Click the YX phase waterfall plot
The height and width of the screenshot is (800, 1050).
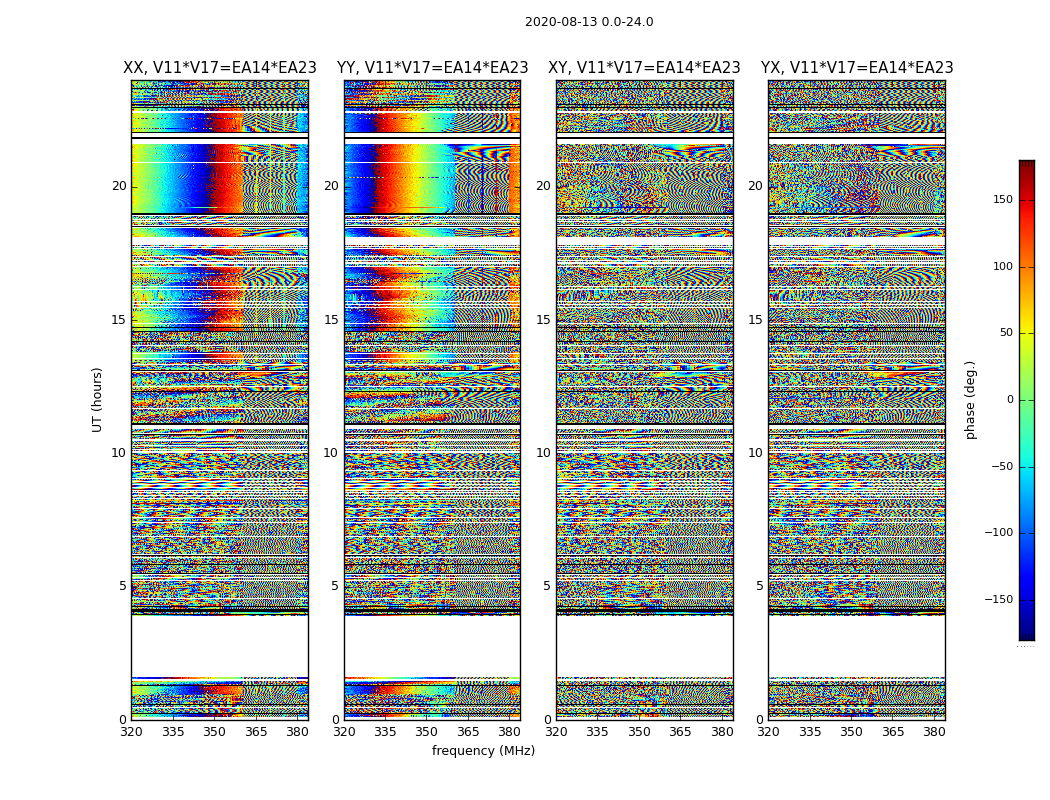tap(857, 400)
